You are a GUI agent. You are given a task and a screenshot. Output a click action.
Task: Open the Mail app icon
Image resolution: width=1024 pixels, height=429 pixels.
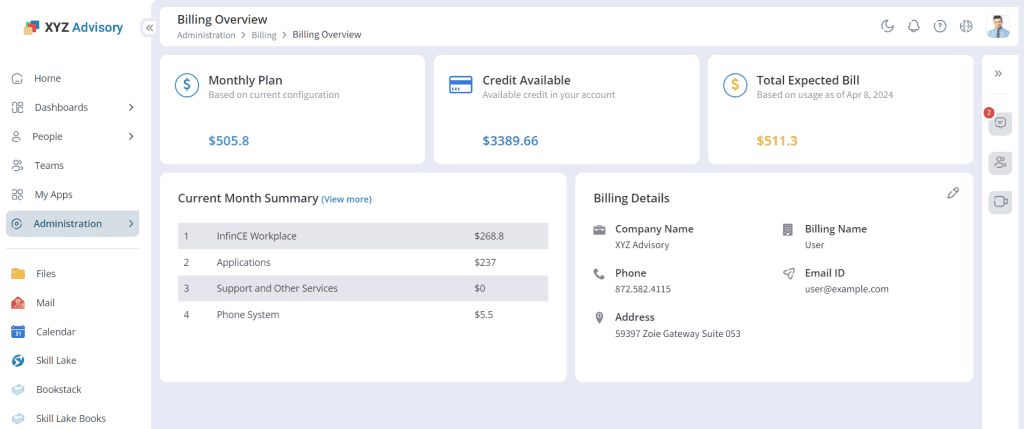(x=18, y=303)
